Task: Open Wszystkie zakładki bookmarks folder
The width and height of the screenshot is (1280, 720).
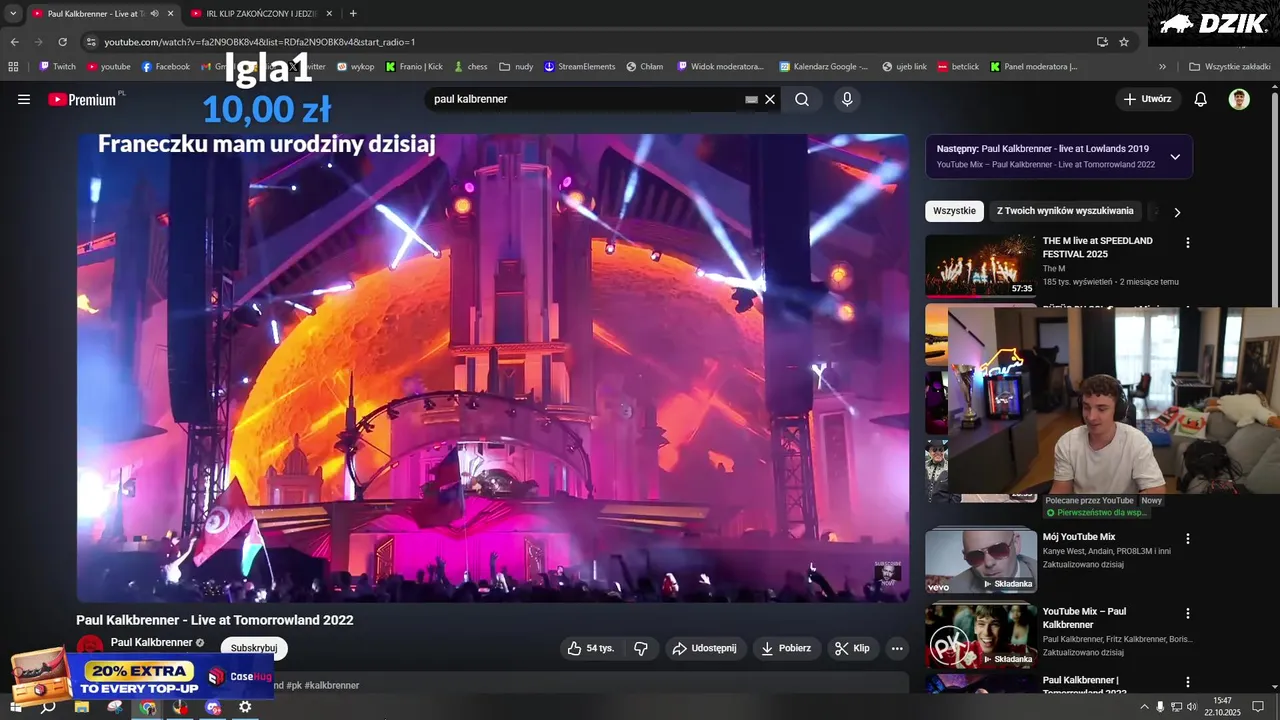Action: point(1229,67)
